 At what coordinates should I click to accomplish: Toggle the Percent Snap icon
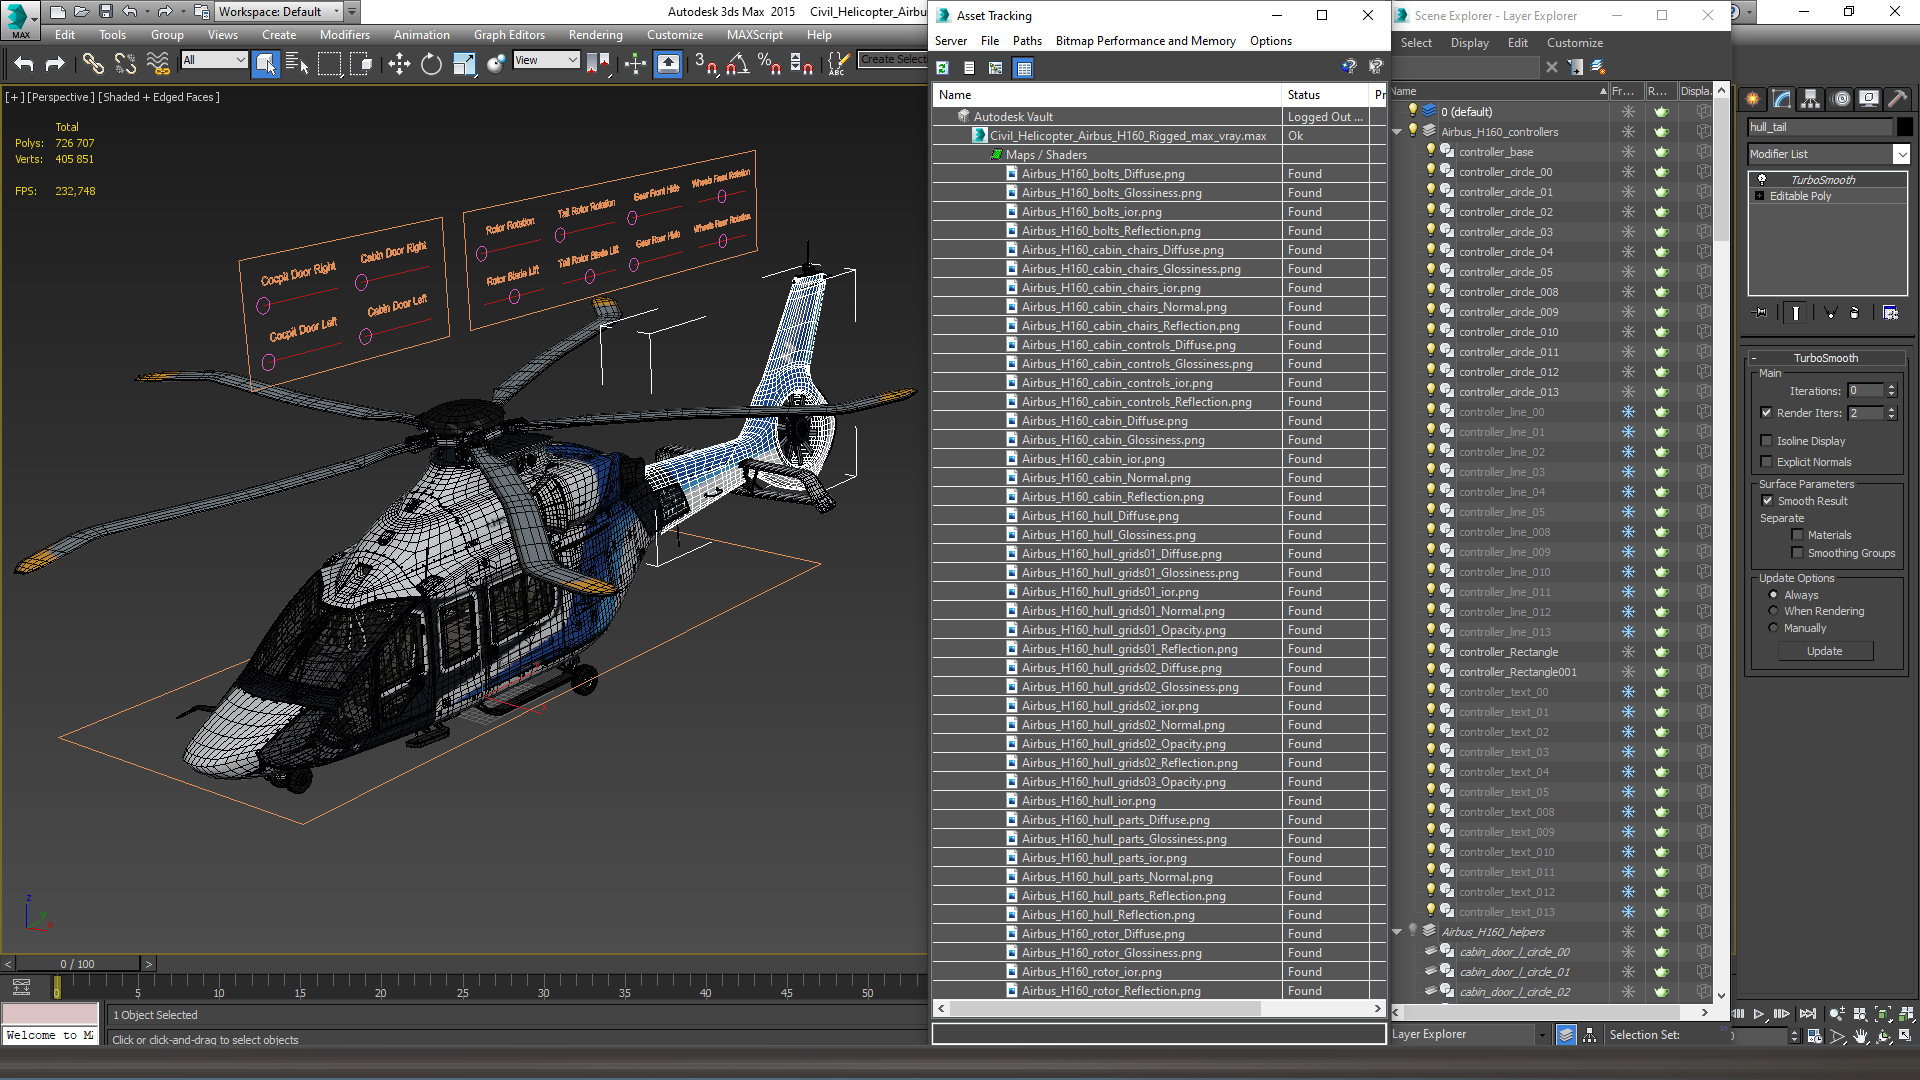[x=769, y=64]
